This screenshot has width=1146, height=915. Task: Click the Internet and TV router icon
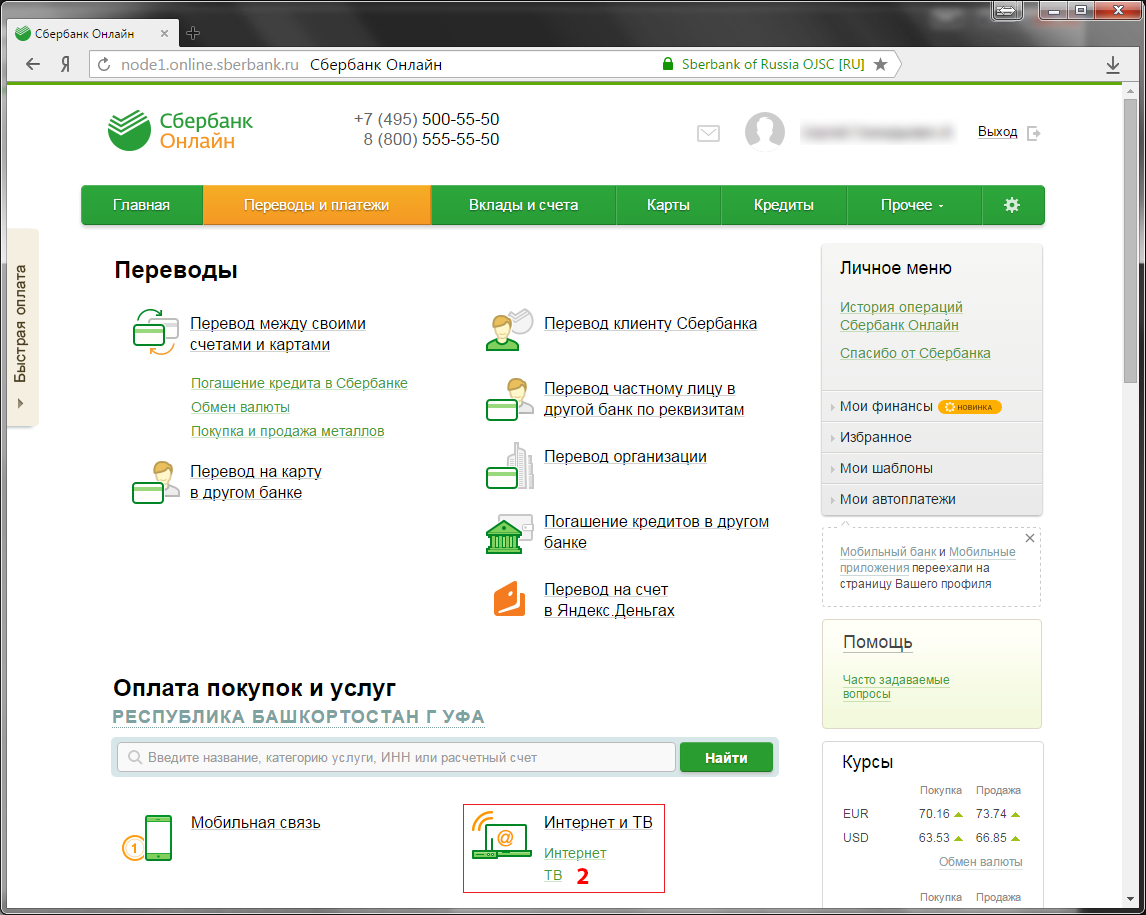tap(501, 835)
